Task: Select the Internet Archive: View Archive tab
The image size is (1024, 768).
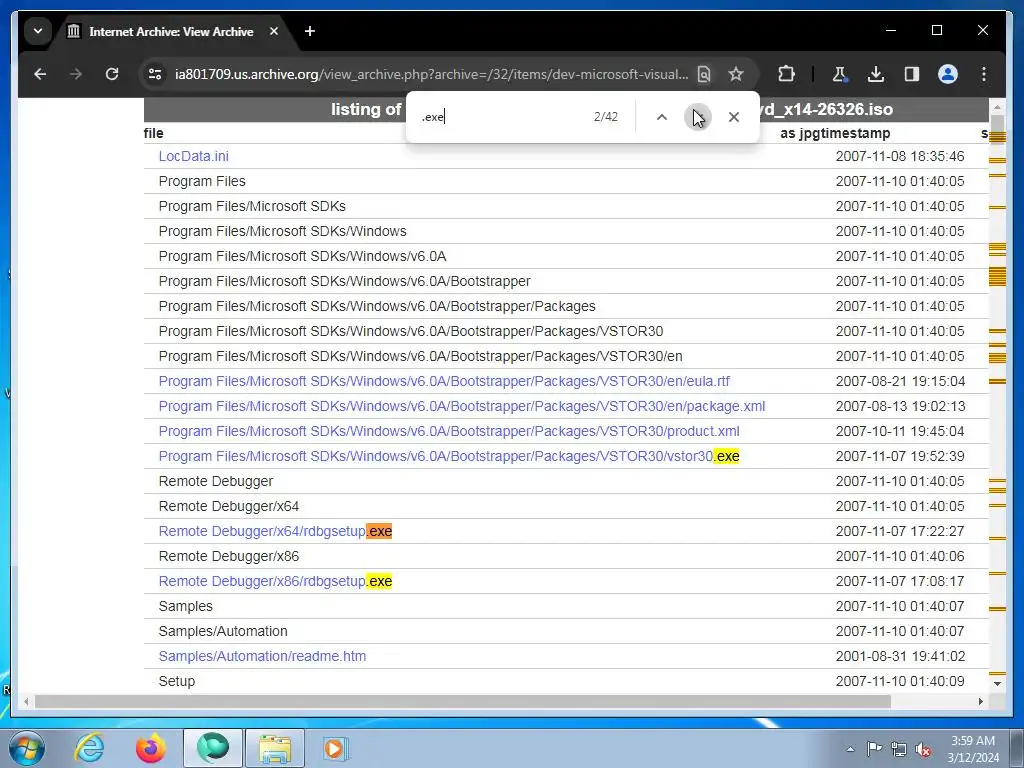Action: tap(171, 31)
